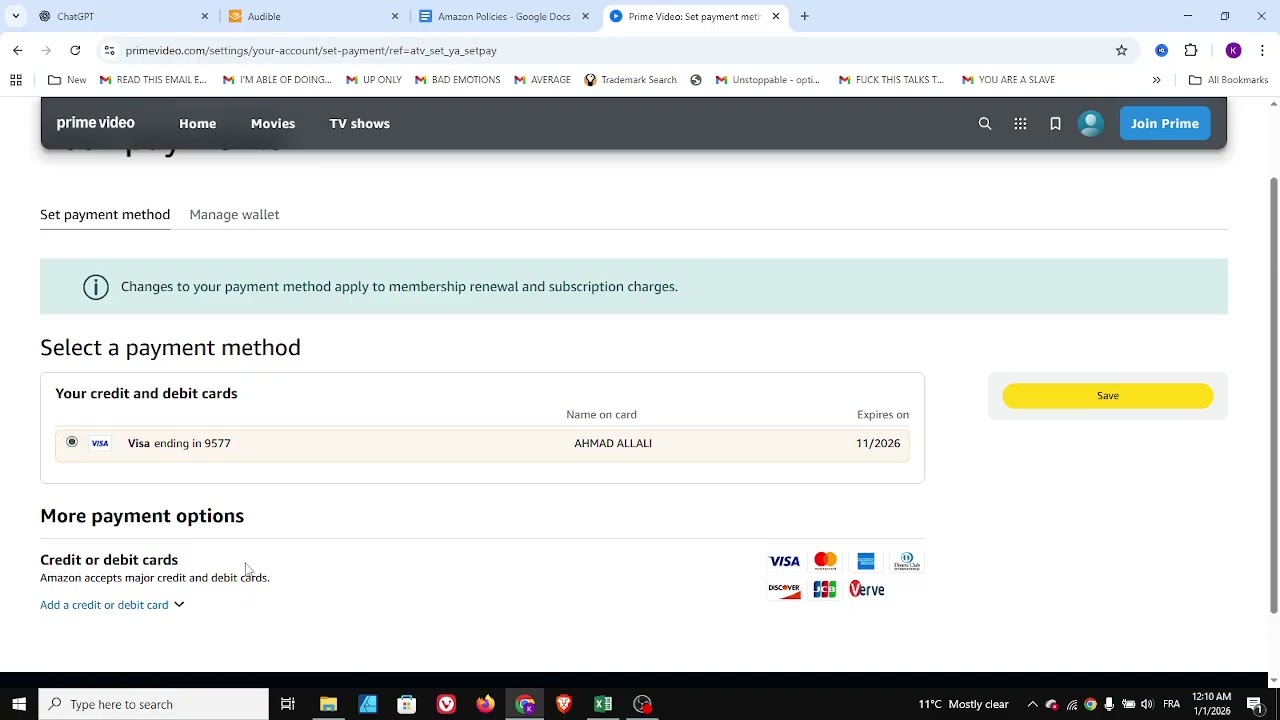
Task: Click the cardholder name AHMAD ALLALI
Action: [613, 443]
